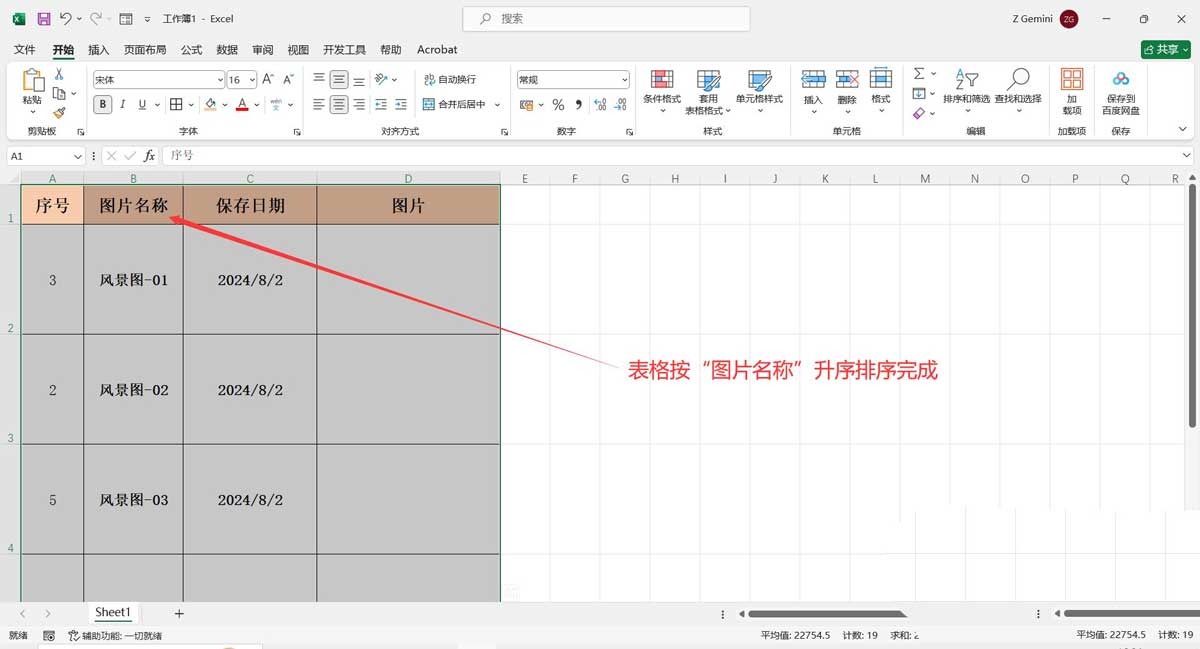Click the Insert cells (插入) icon
This screenshot has height=649, width=1200.
click(x=813, y=80)
